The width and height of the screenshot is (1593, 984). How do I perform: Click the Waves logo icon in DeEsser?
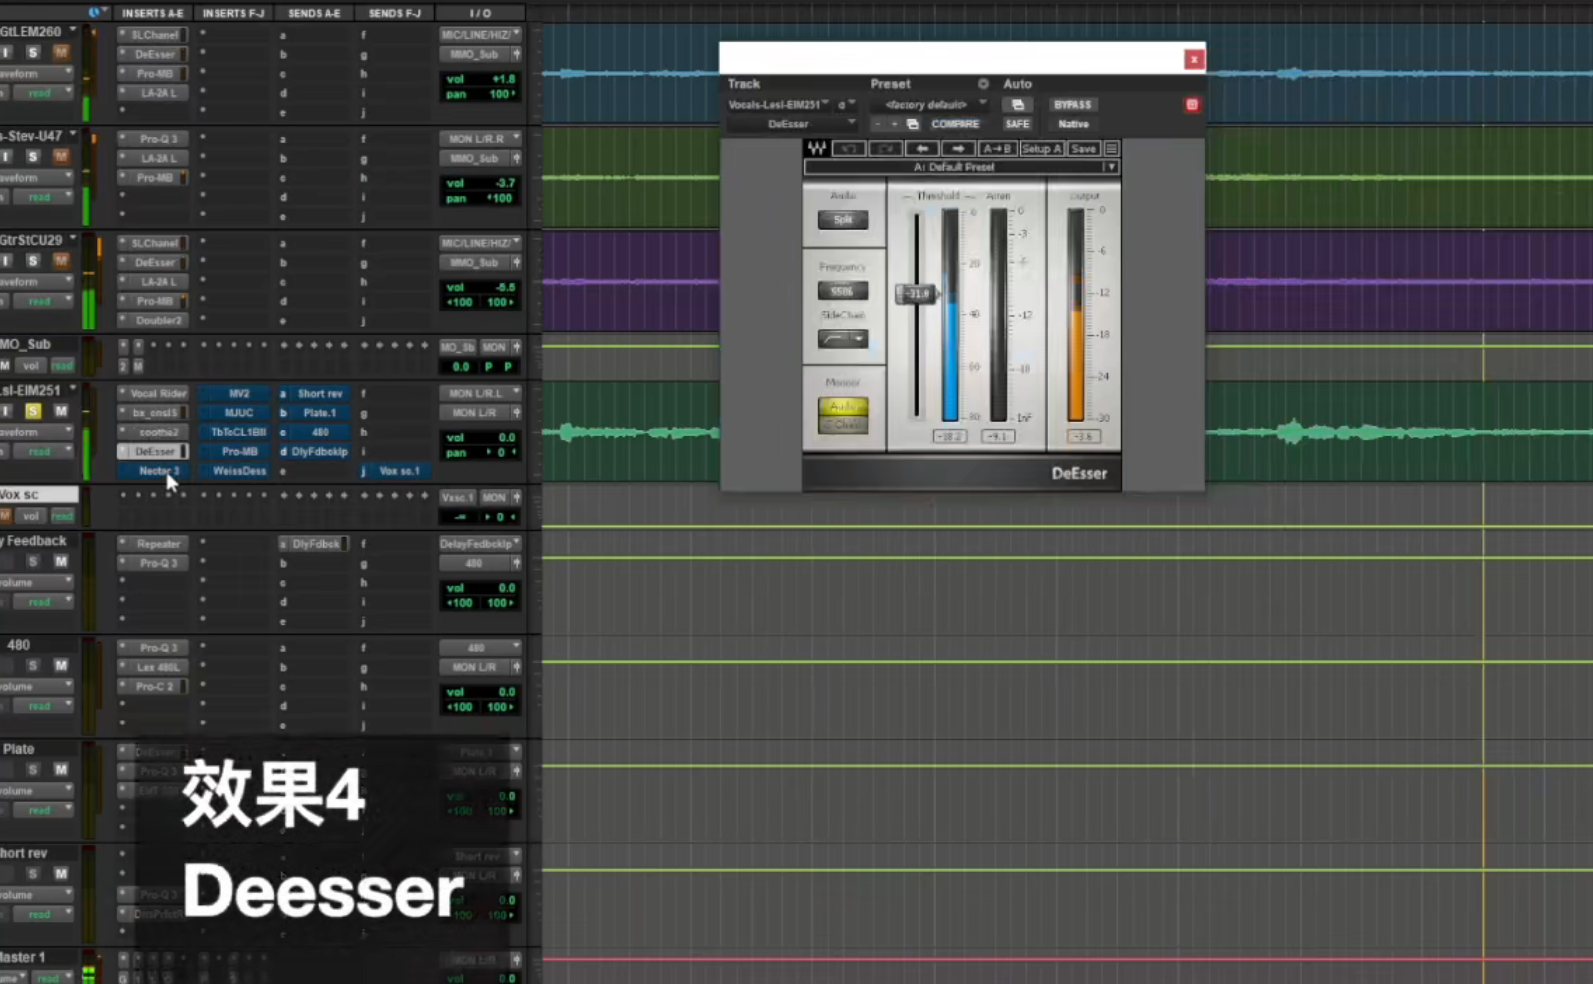point(816,149)
